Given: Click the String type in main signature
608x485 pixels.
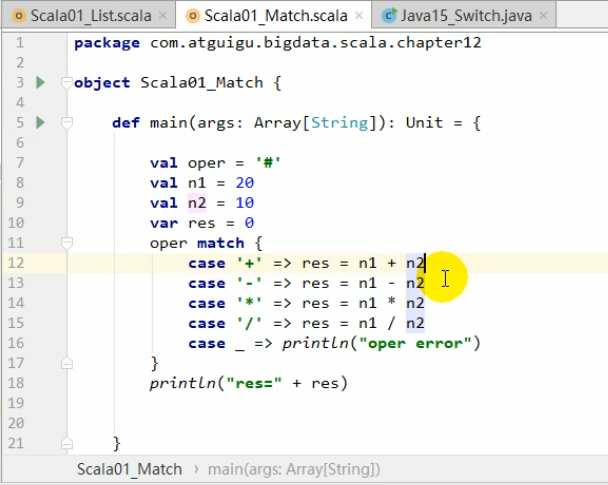Looking at the screenshot, I should (x=340, y=123).
